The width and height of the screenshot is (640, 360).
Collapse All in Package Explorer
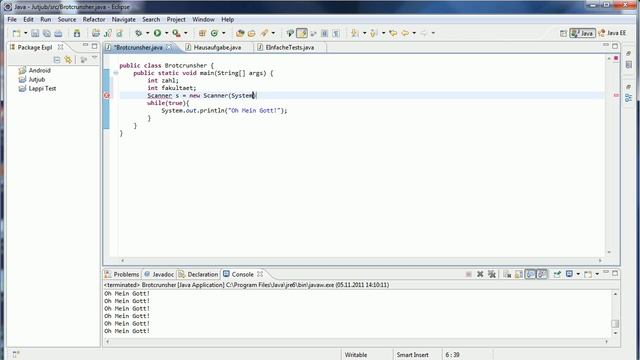tap(57, 60)
